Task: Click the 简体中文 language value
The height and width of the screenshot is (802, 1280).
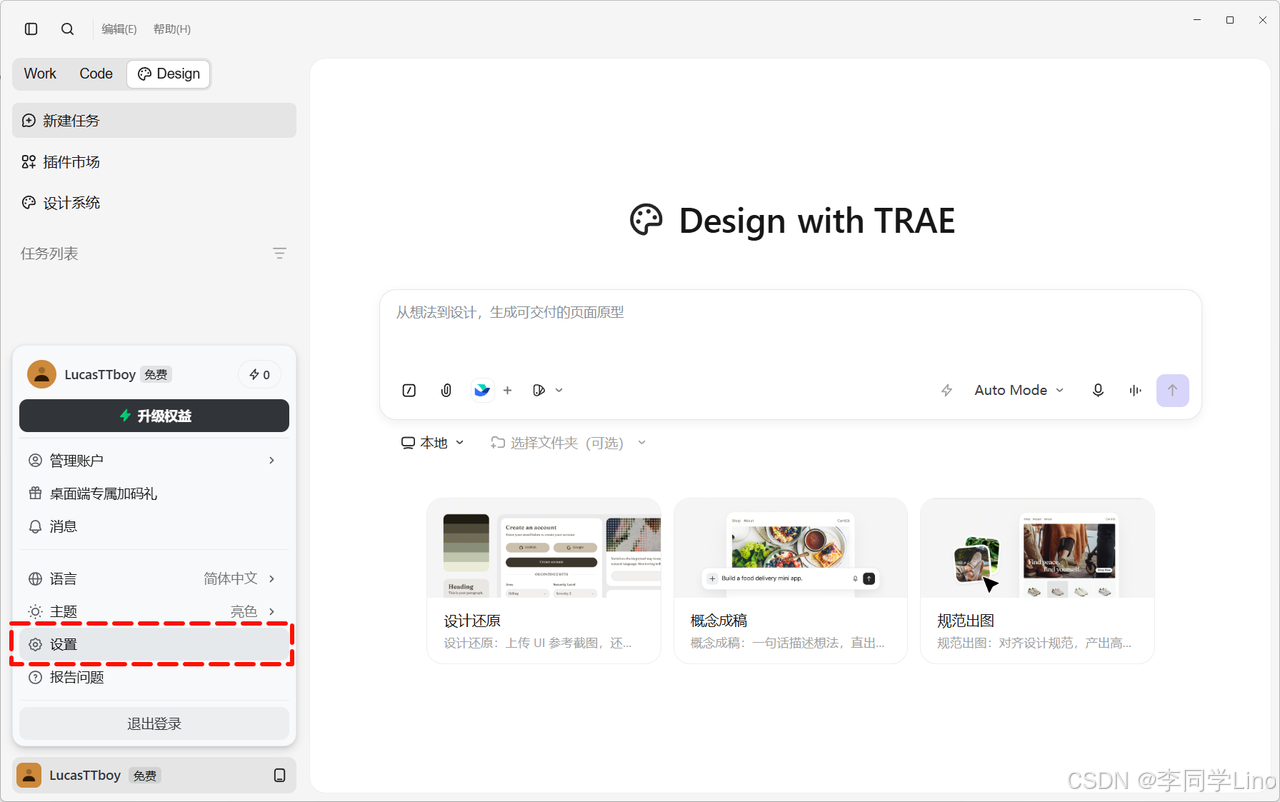Action: pyautogui.click(x=230, y=578)
